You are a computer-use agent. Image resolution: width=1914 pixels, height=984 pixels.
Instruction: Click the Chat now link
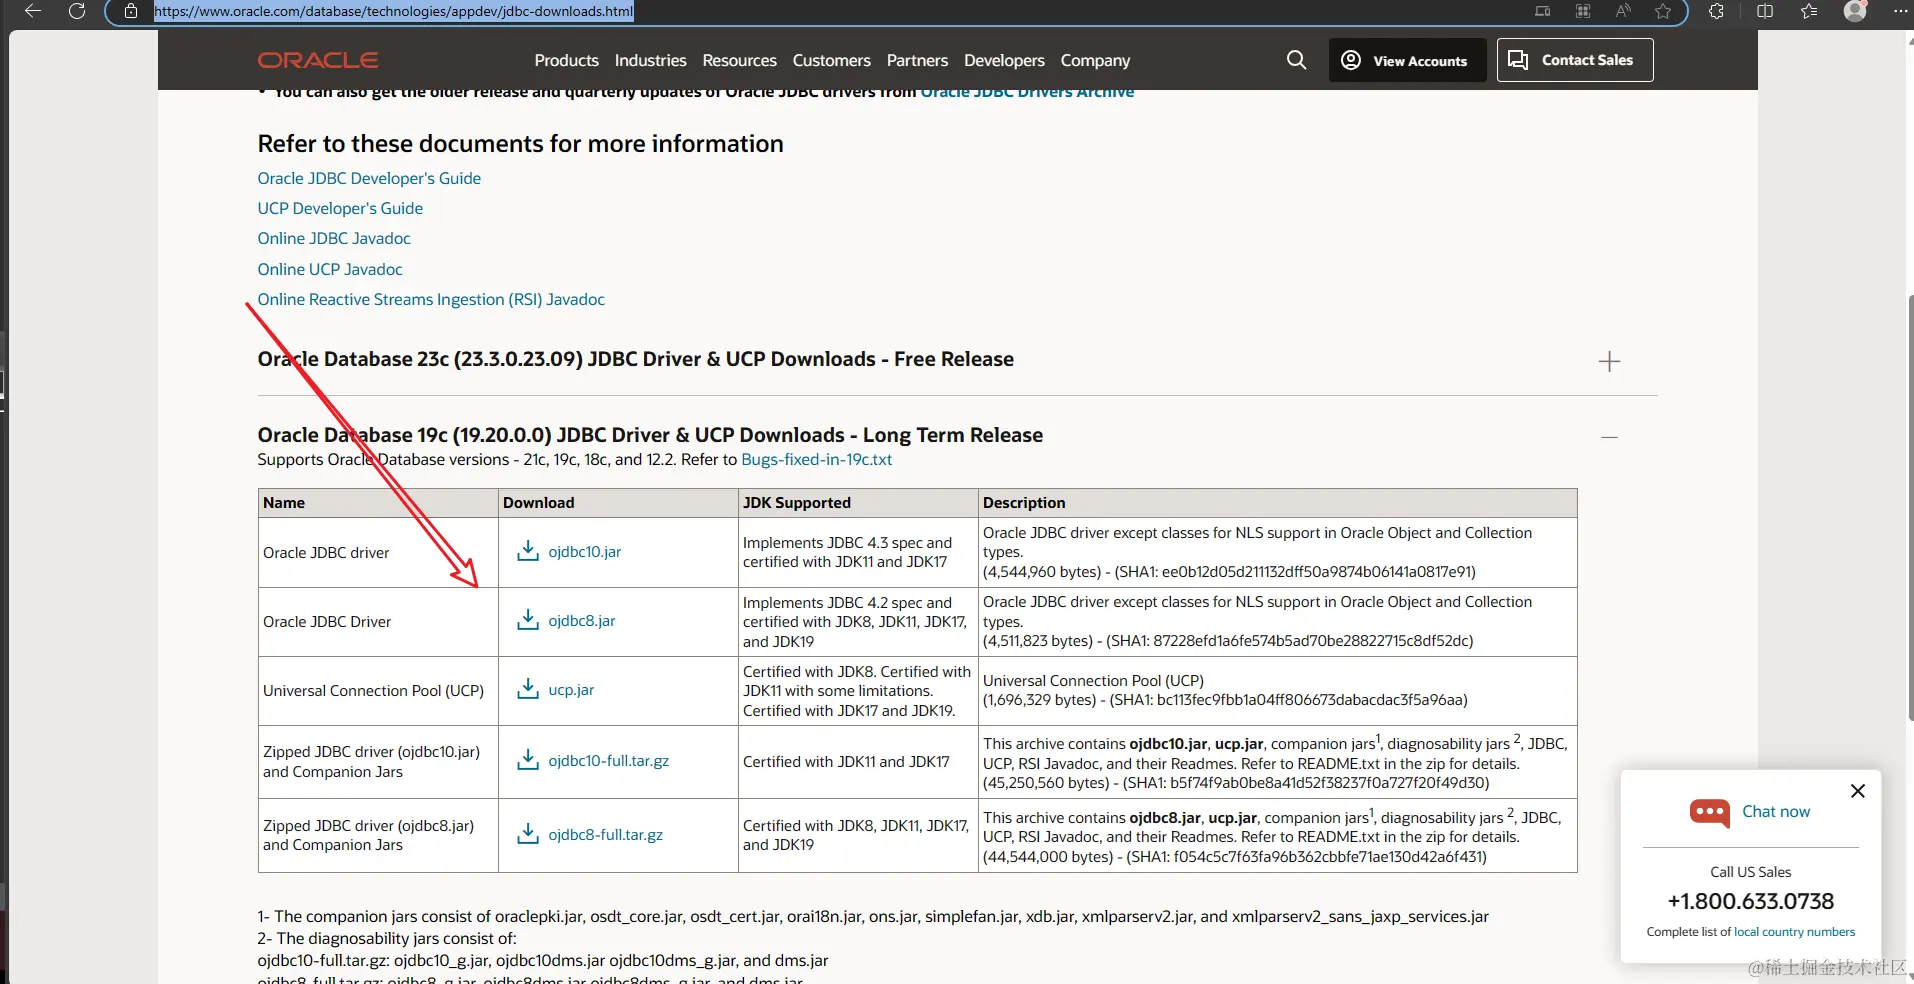click(1776, 811)
